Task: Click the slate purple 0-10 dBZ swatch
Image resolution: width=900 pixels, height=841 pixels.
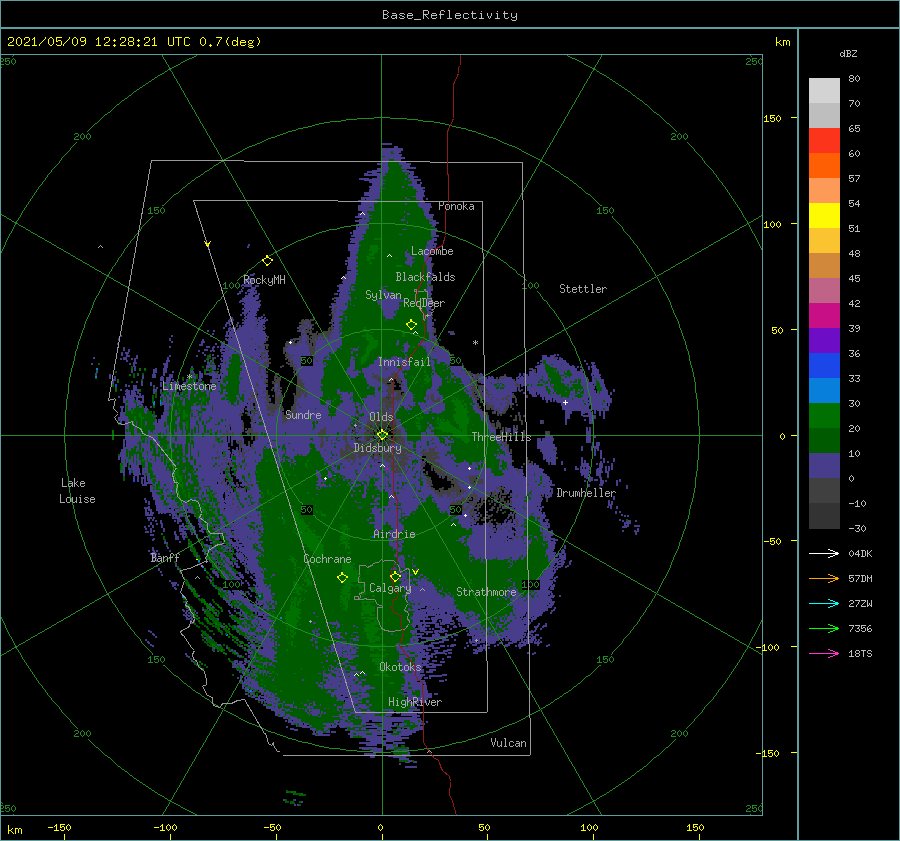Action: point(824,466)
